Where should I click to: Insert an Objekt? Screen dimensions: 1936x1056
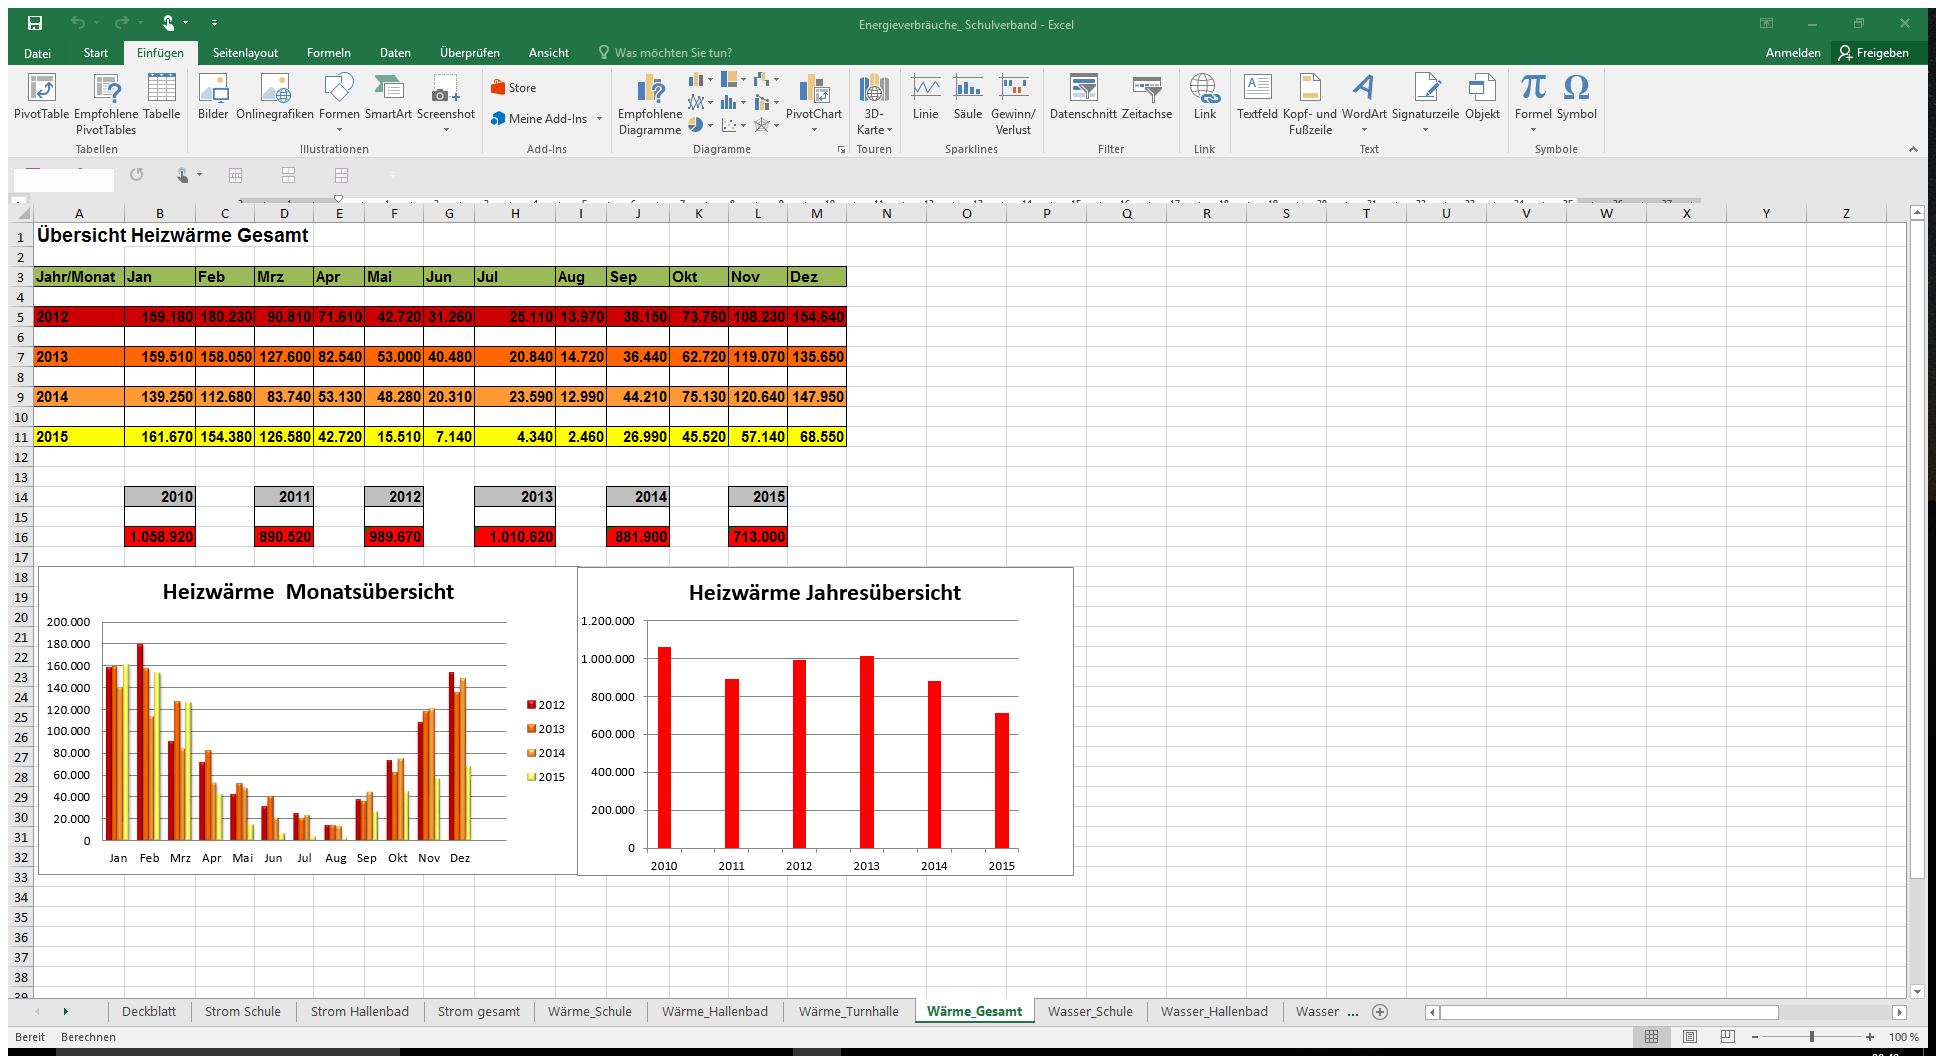(1482, 98)
